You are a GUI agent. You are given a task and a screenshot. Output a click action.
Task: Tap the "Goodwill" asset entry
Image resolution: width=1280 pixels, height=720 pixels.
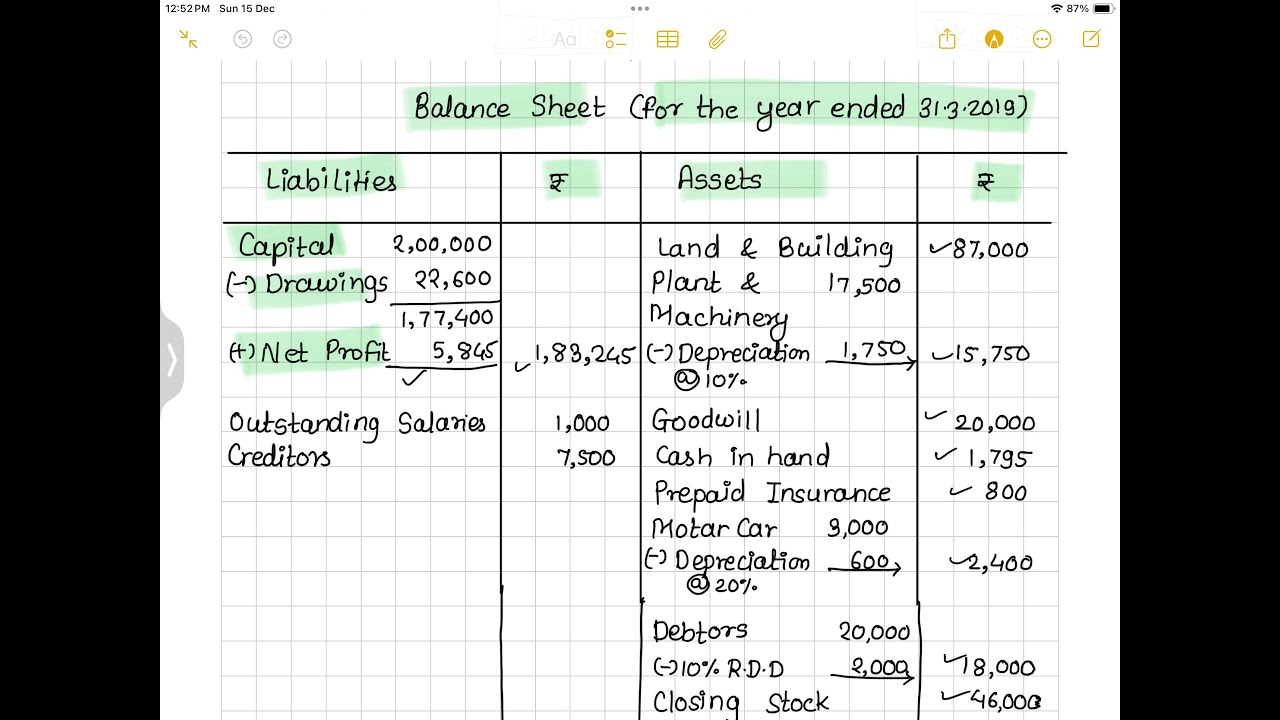pos(707,421)
